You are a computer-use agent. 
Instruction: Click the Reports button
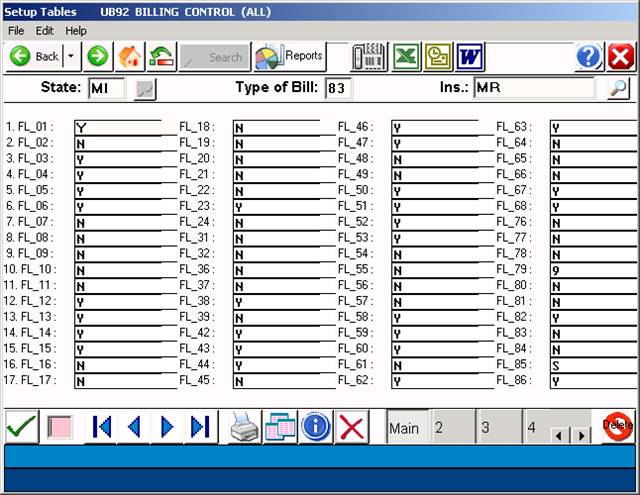[x=290, y=57]
